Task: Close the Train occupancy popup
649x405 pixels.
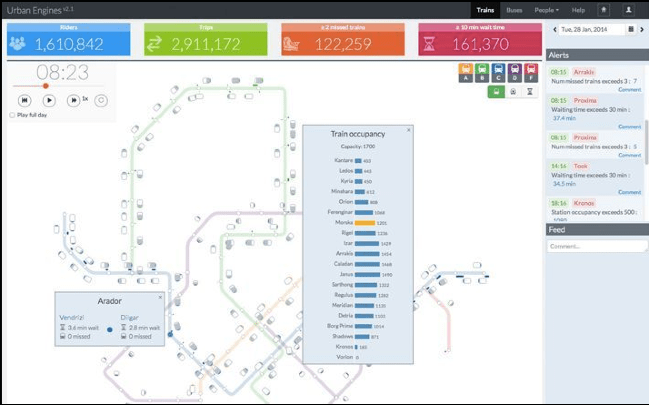Action: pos(409,130)
